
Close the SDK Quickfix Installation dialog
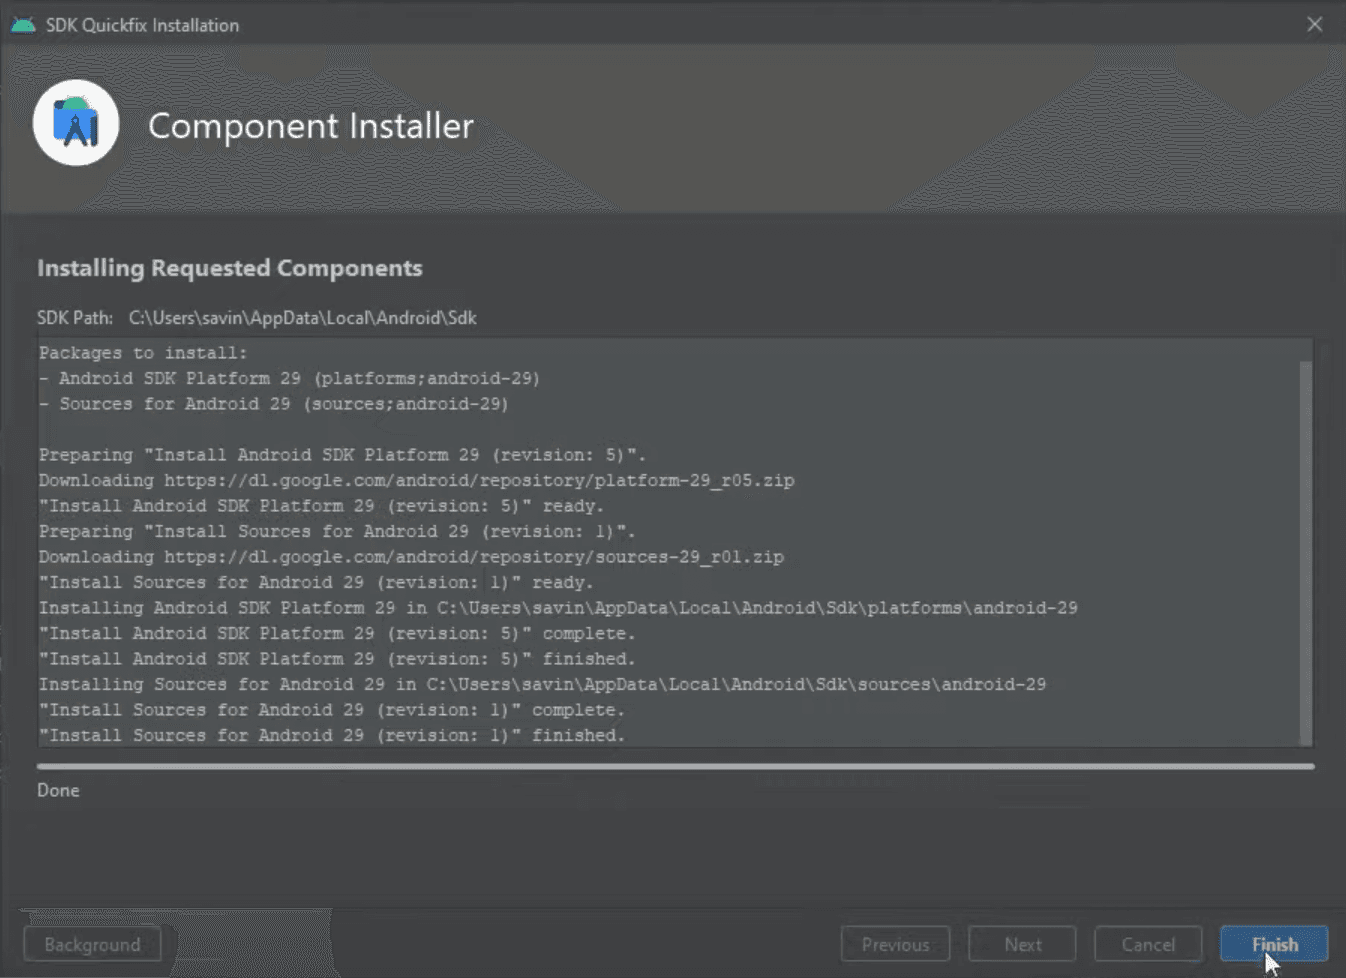[x=1314, y=24]
